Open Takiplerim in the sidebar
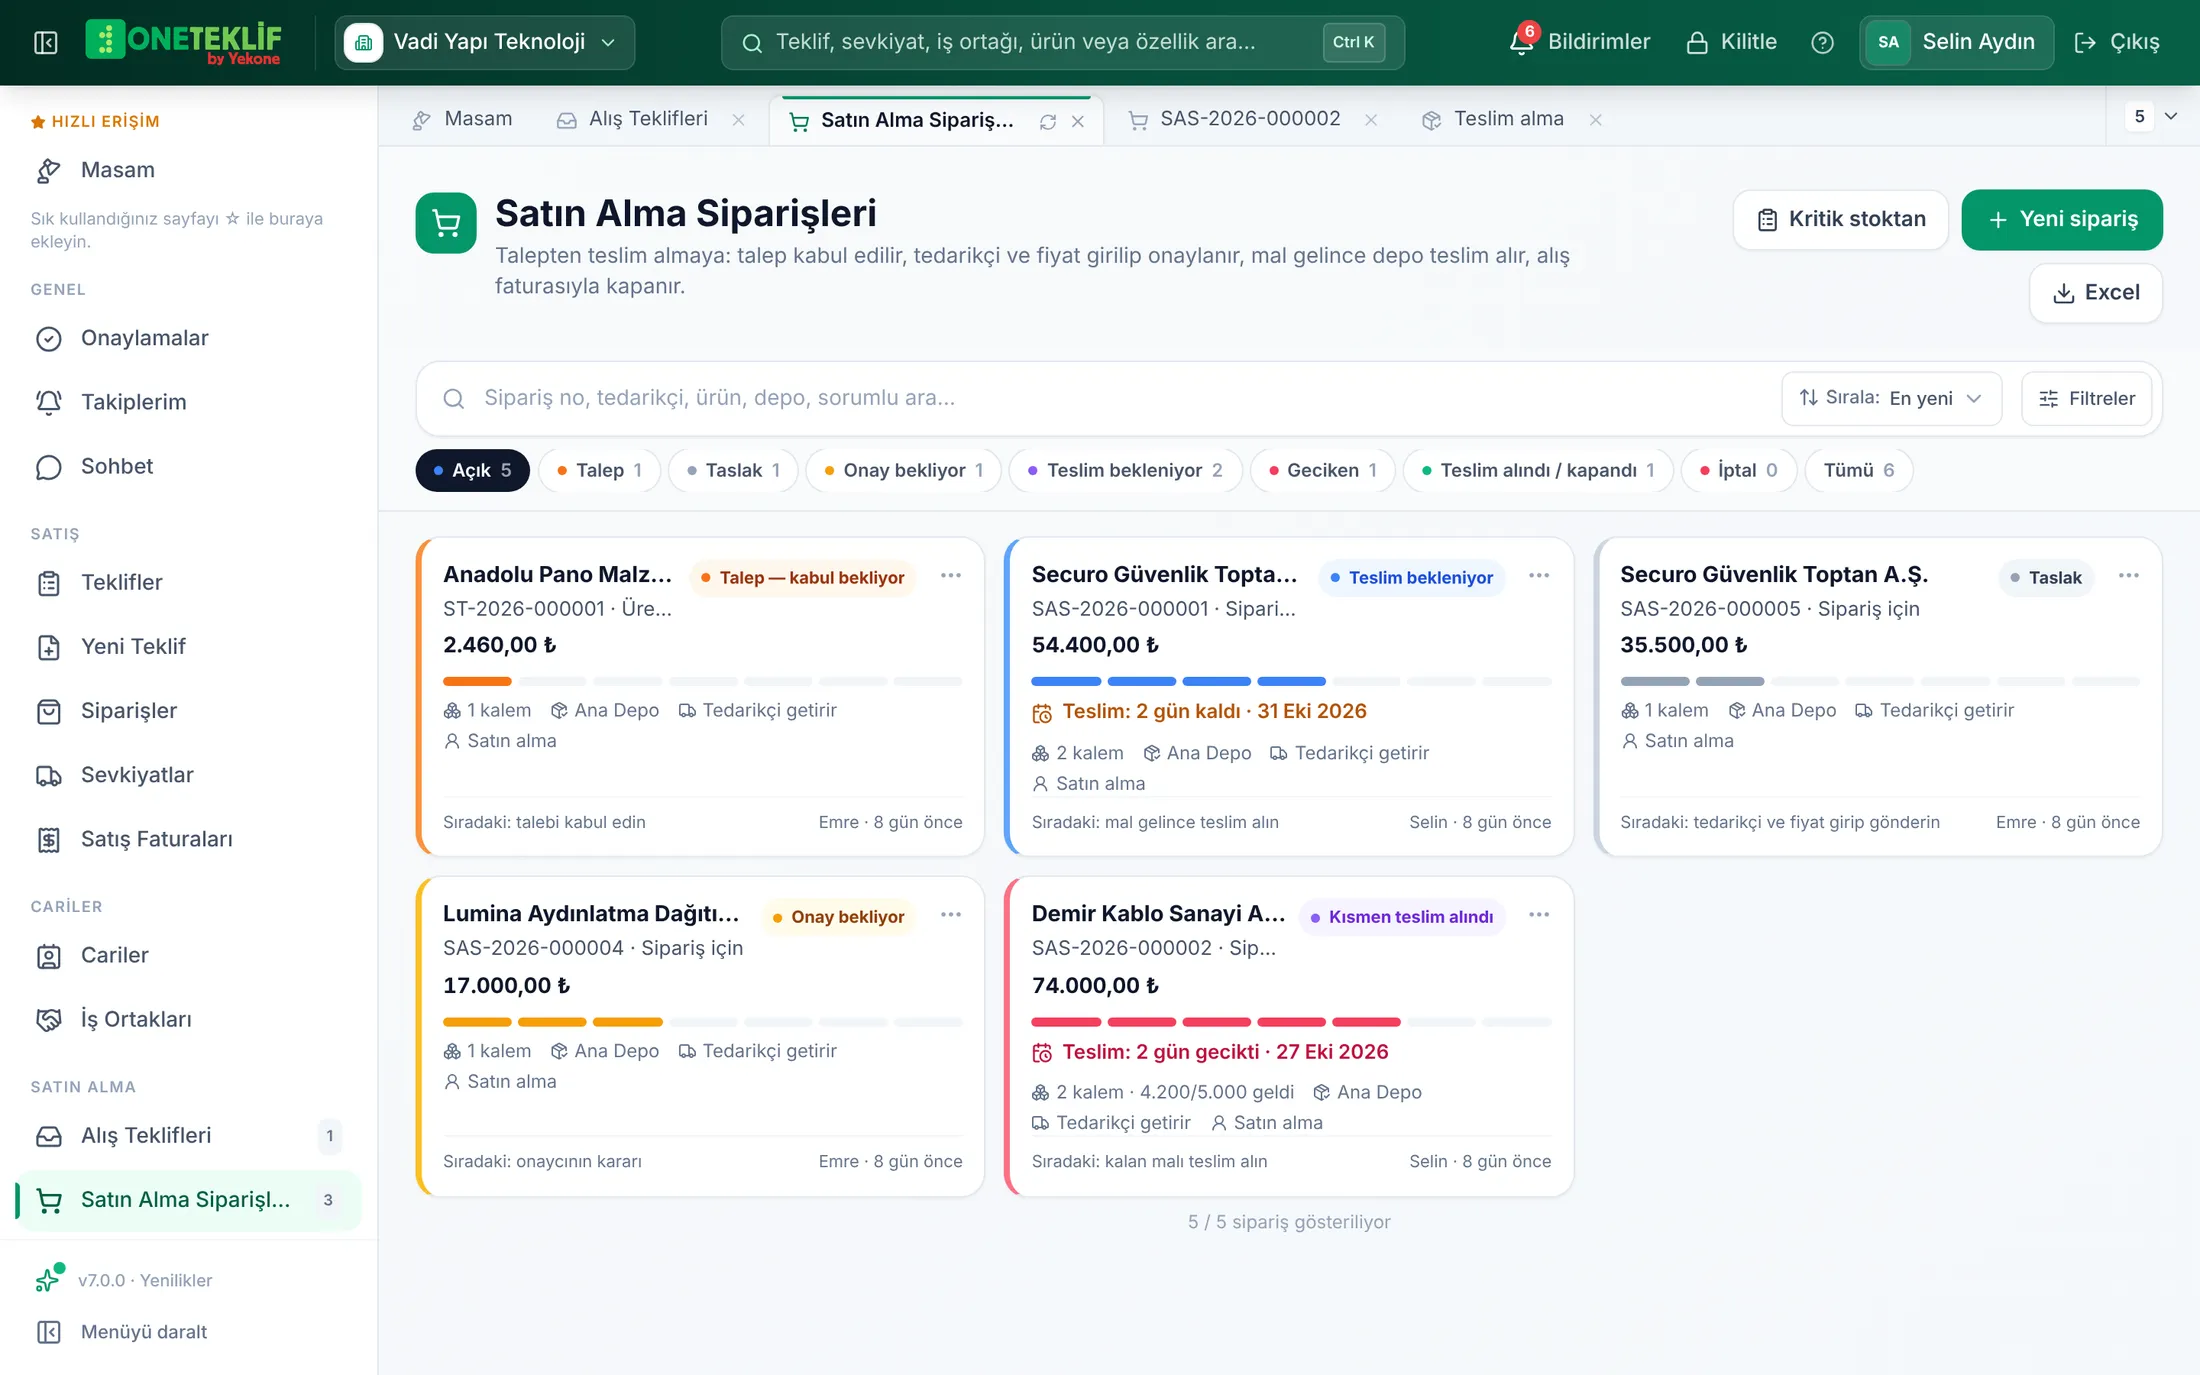 tap(188, 402)
